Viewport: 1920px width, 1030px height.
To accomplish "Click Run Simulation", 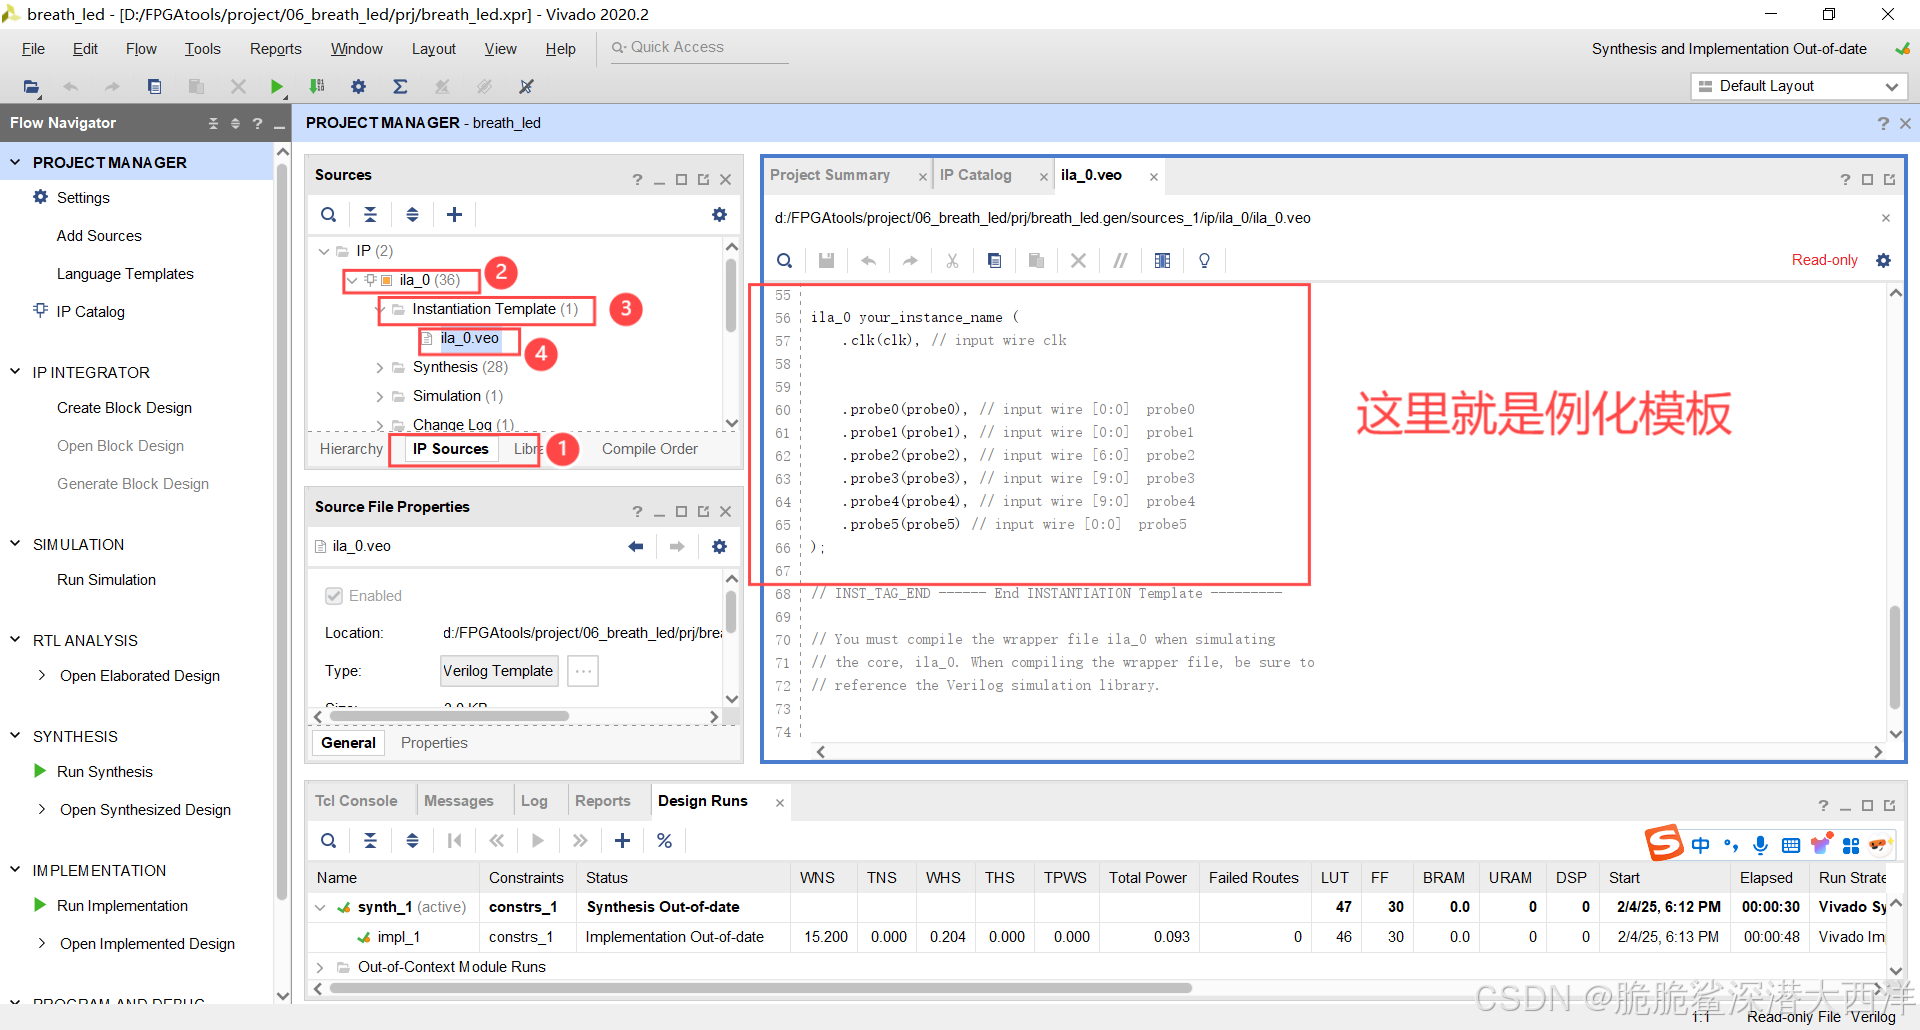I will [x=106, y=580].
